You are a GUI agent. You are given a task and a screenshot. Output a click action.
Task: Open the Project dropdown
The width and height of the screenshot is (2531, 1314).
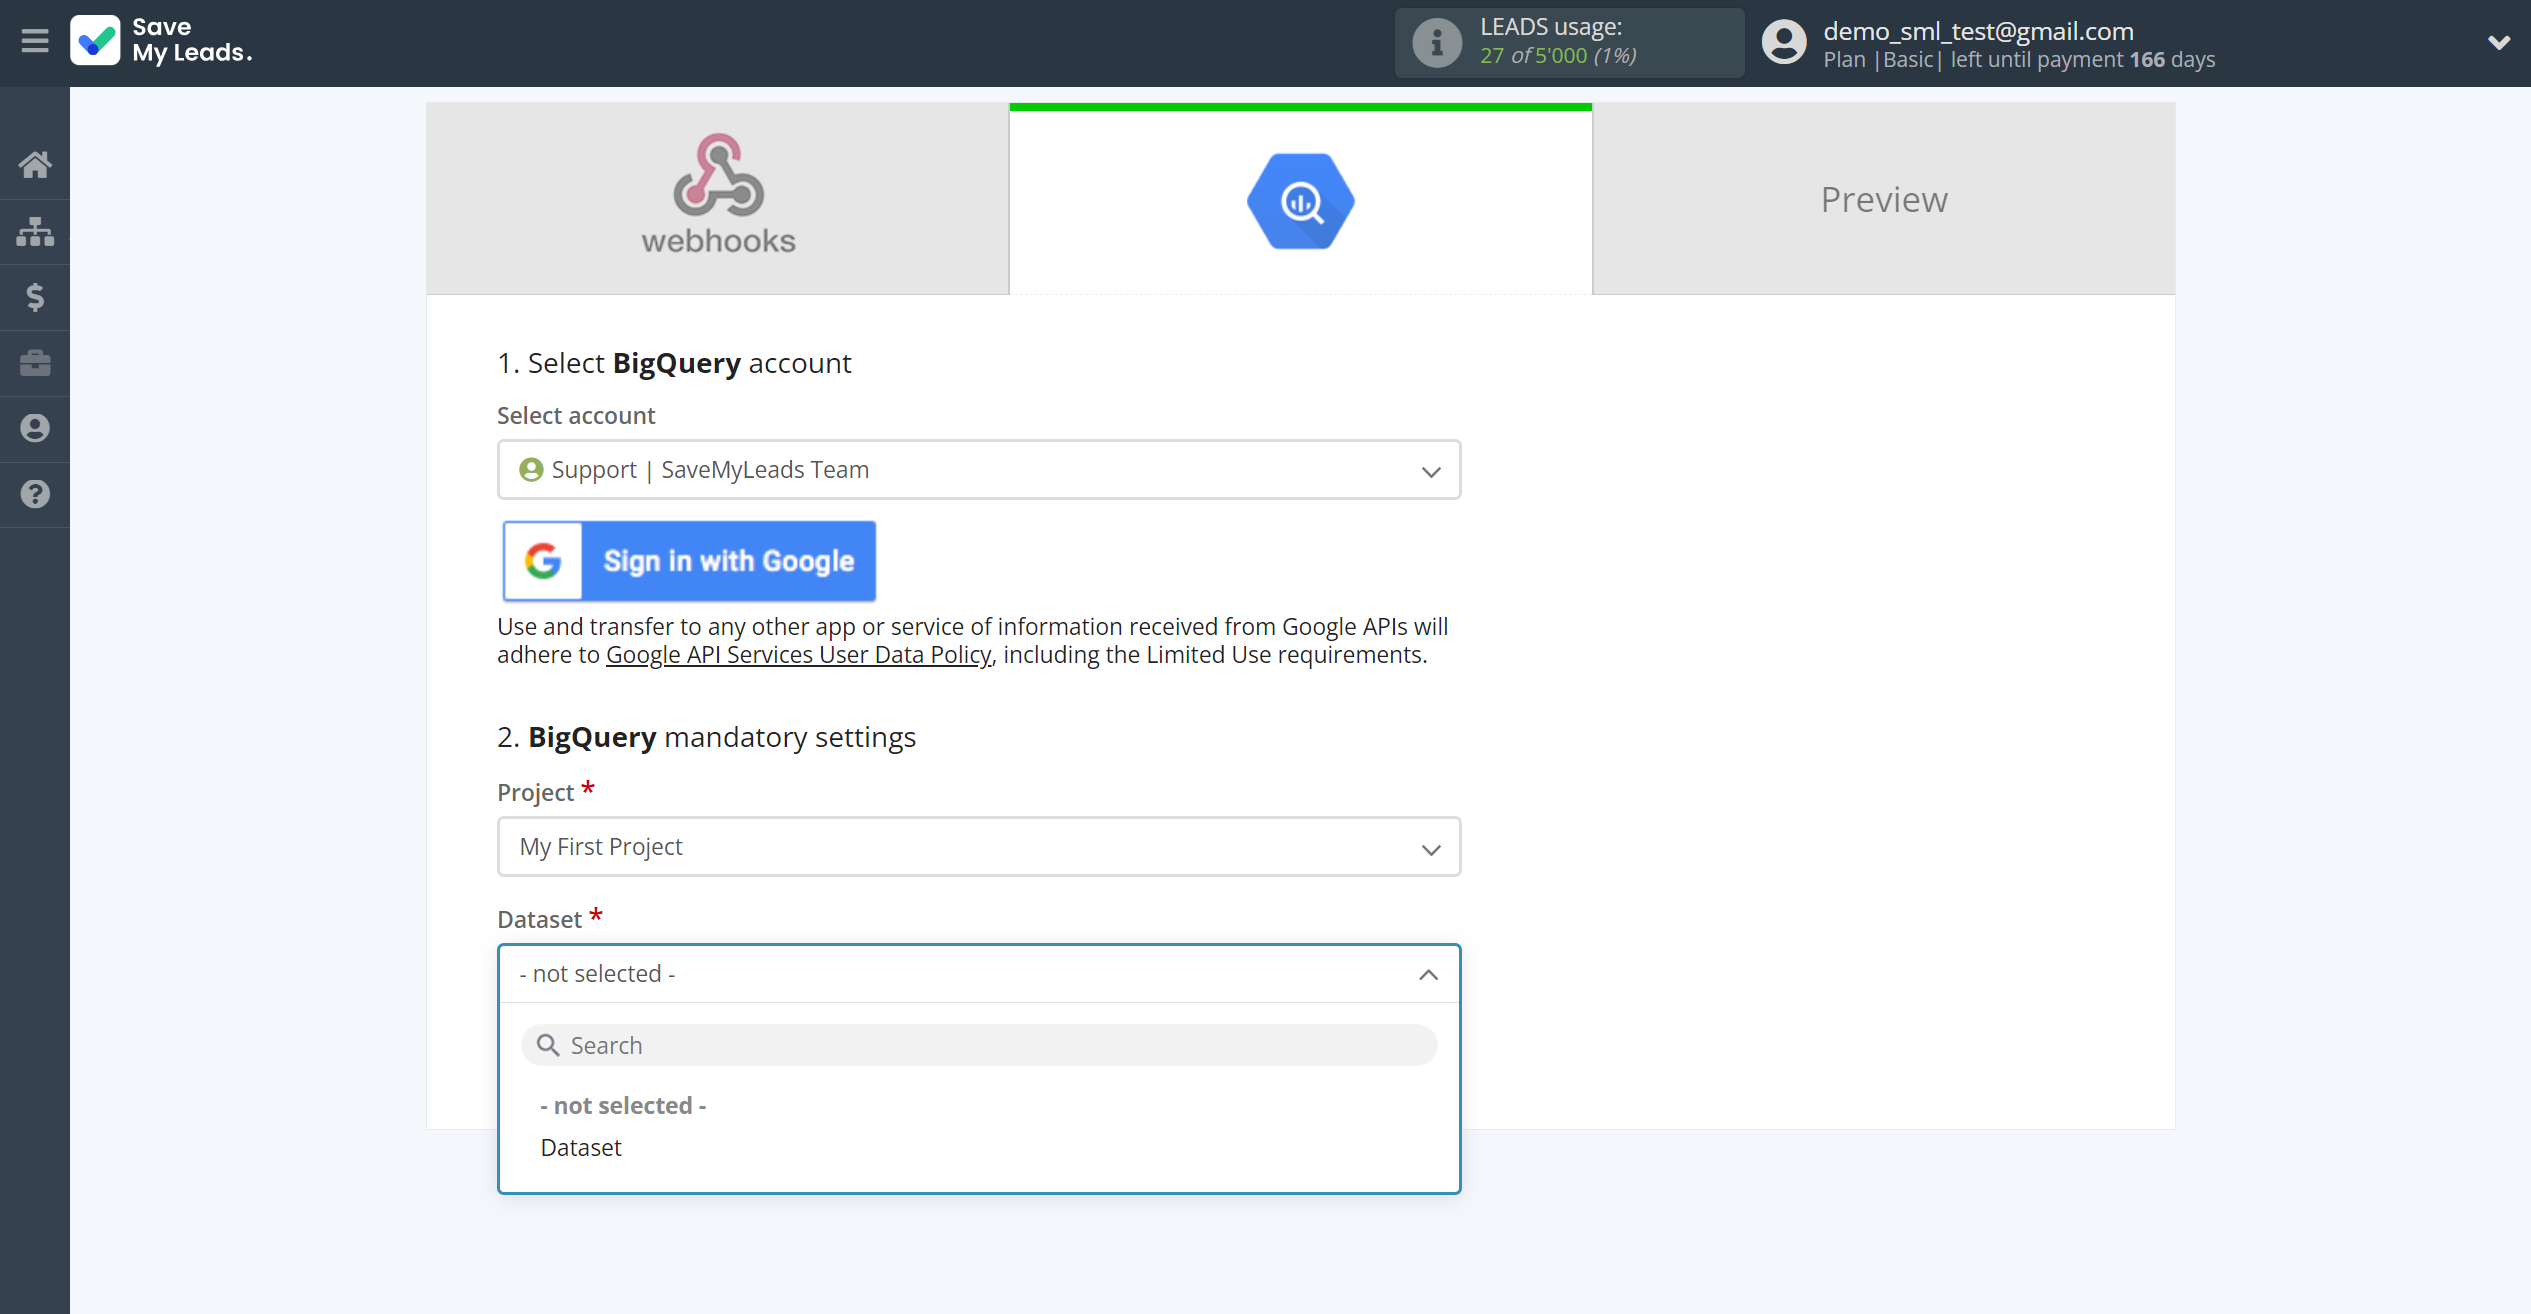click(978, 847)
